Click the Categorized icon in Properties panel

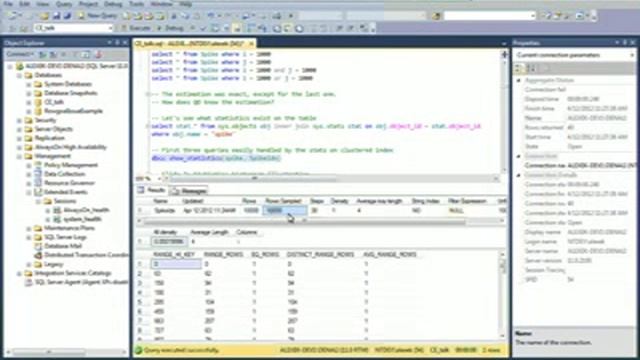(519, 68)
